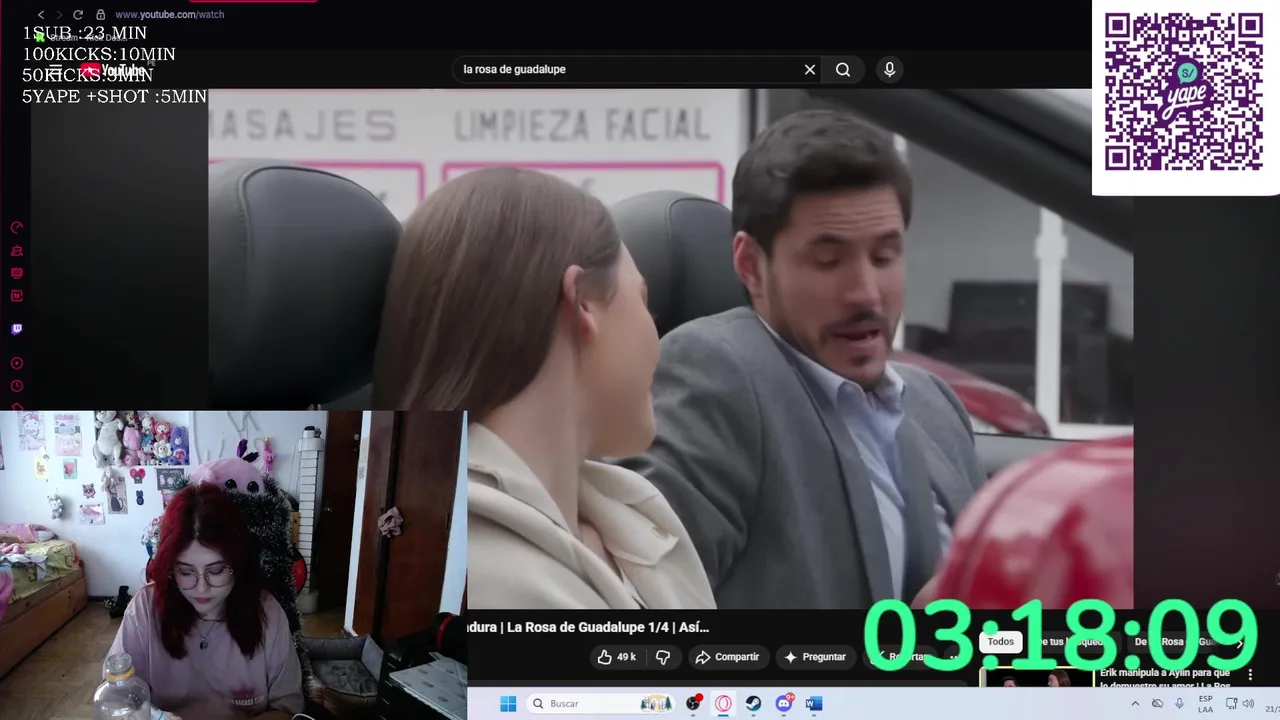Open options for the 'Erik manipula a Aylin' video

tap(1249, 675)
